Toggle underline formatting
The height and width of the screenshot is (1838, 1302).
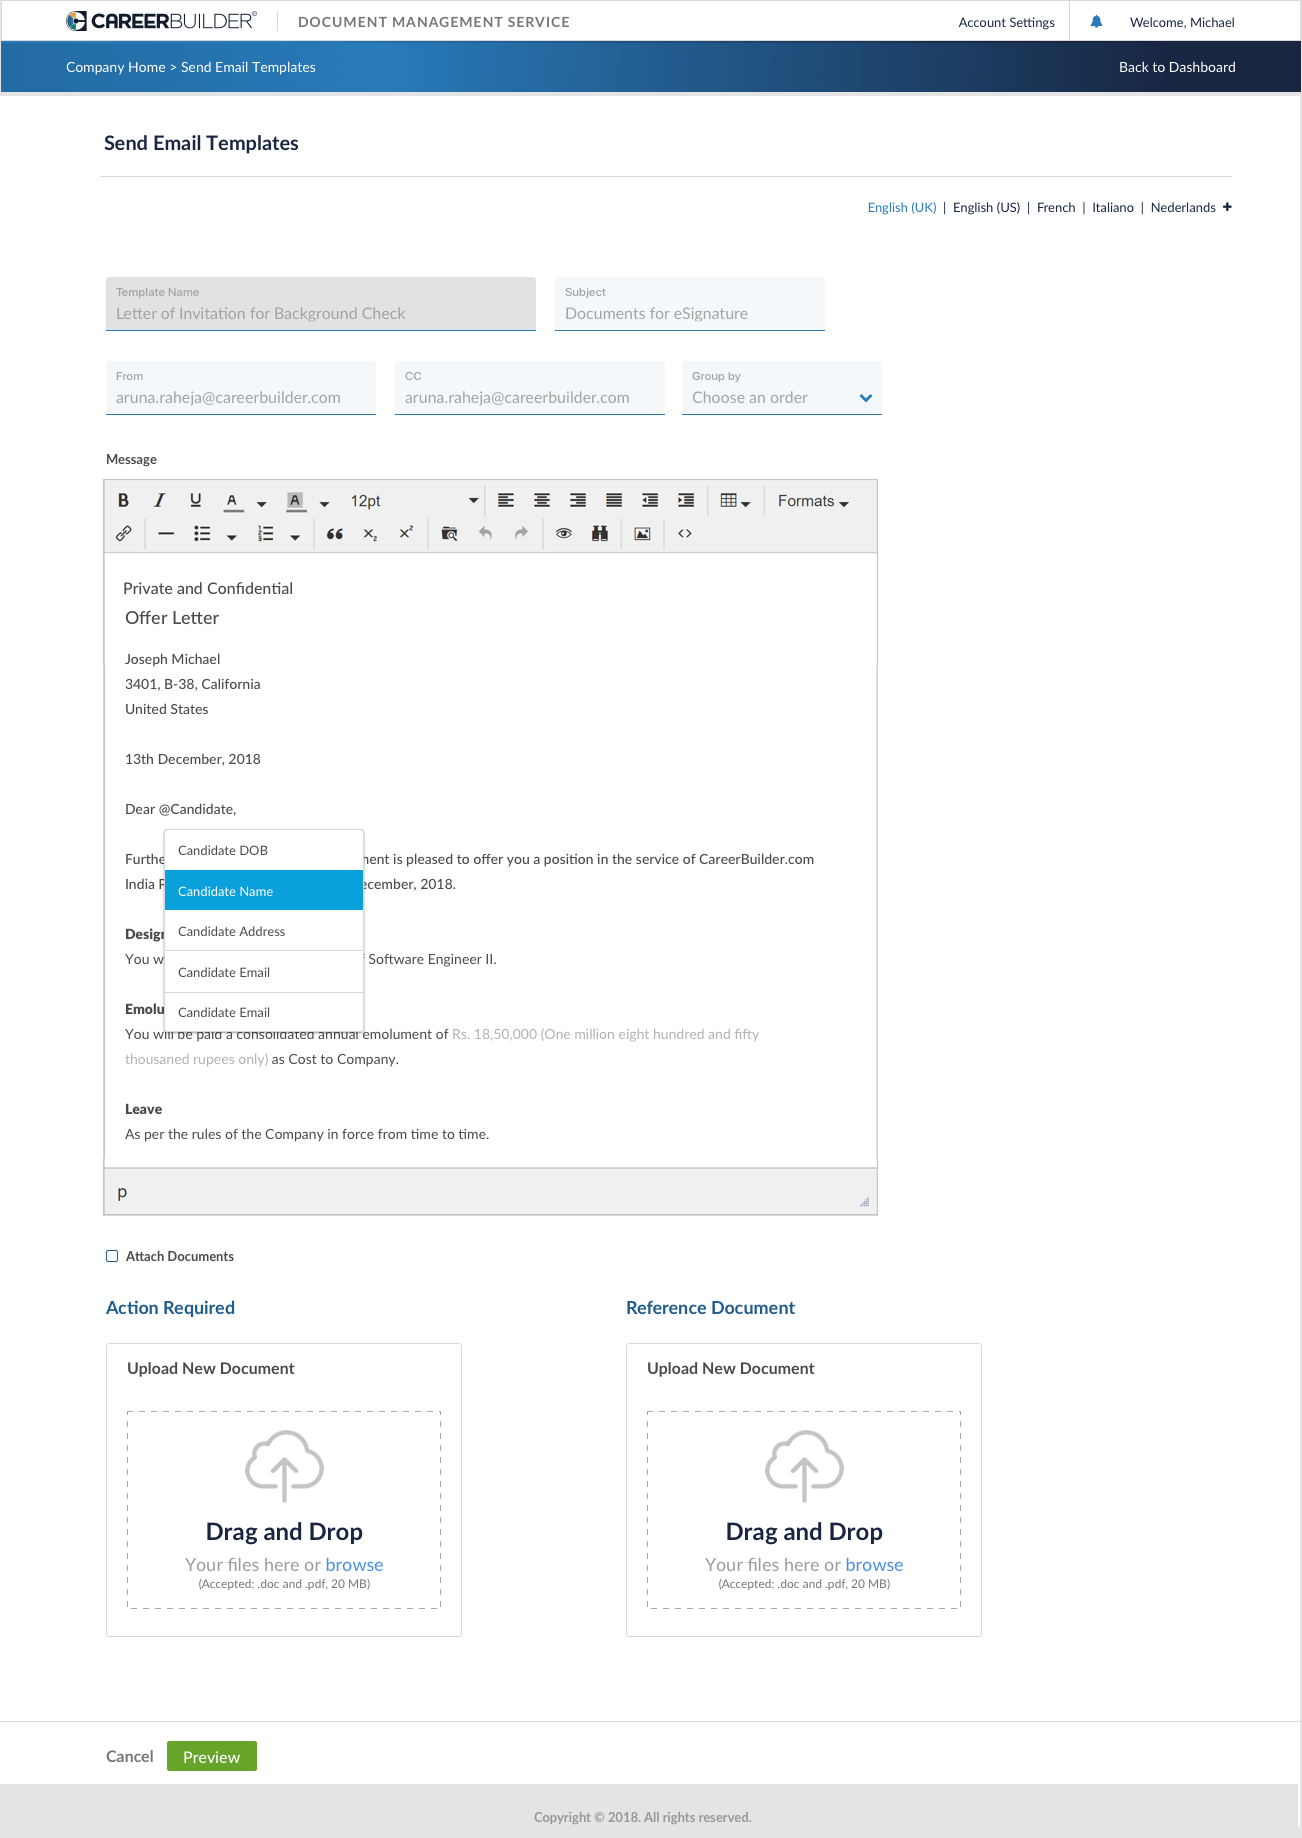click(x=195, y=500)
